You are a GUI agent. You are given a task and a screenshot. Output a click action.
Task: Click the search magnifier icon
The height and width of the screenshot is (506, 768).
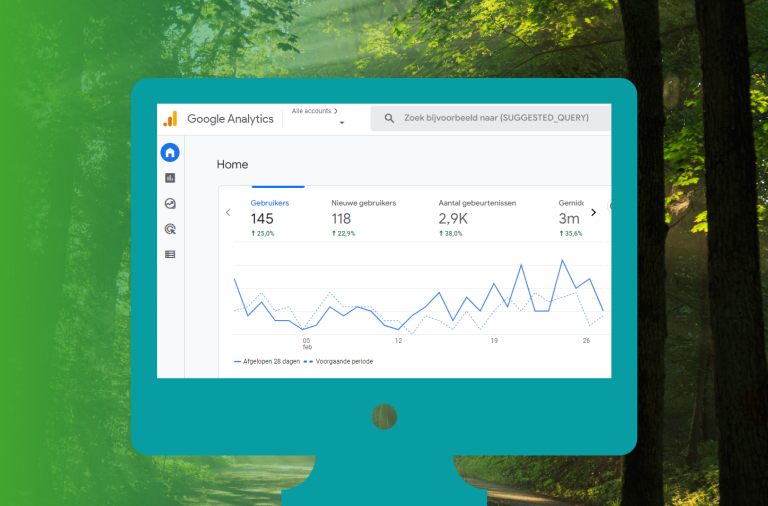tap(388, 118)
